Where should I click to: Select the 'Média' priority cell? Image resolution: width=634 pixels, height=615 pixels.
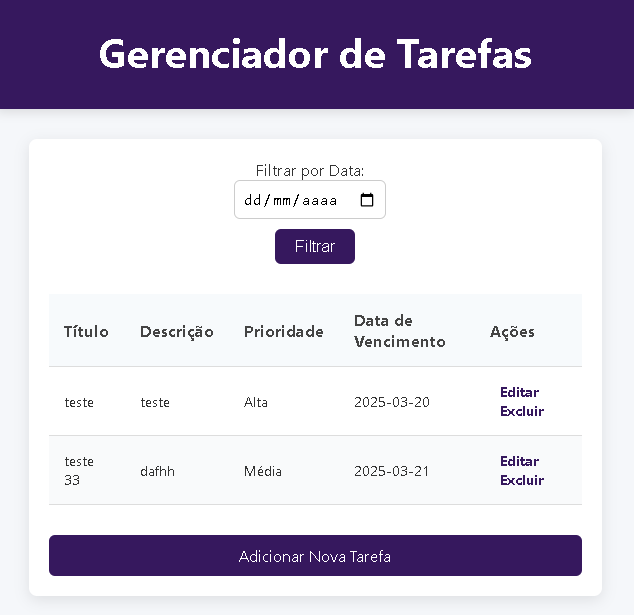tap(263, 471)
